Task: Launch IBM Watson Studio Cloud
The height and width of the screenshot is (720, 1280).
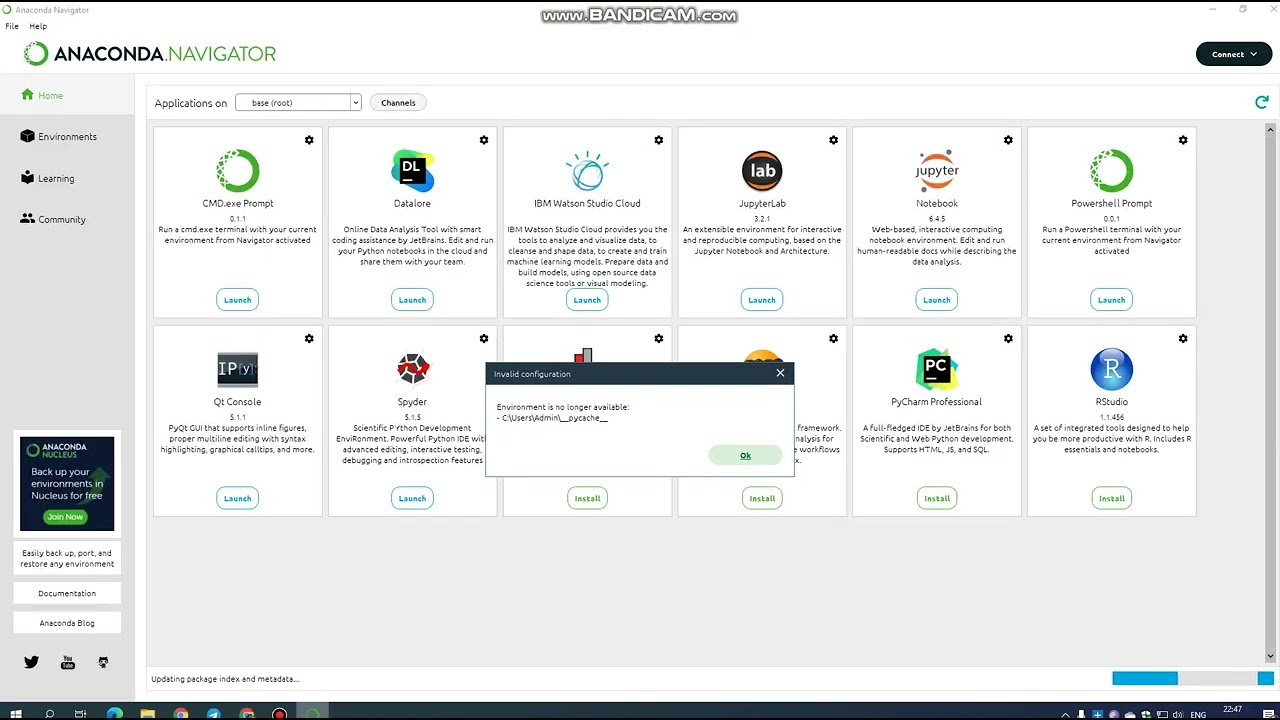Action: (x=587, y=300)
